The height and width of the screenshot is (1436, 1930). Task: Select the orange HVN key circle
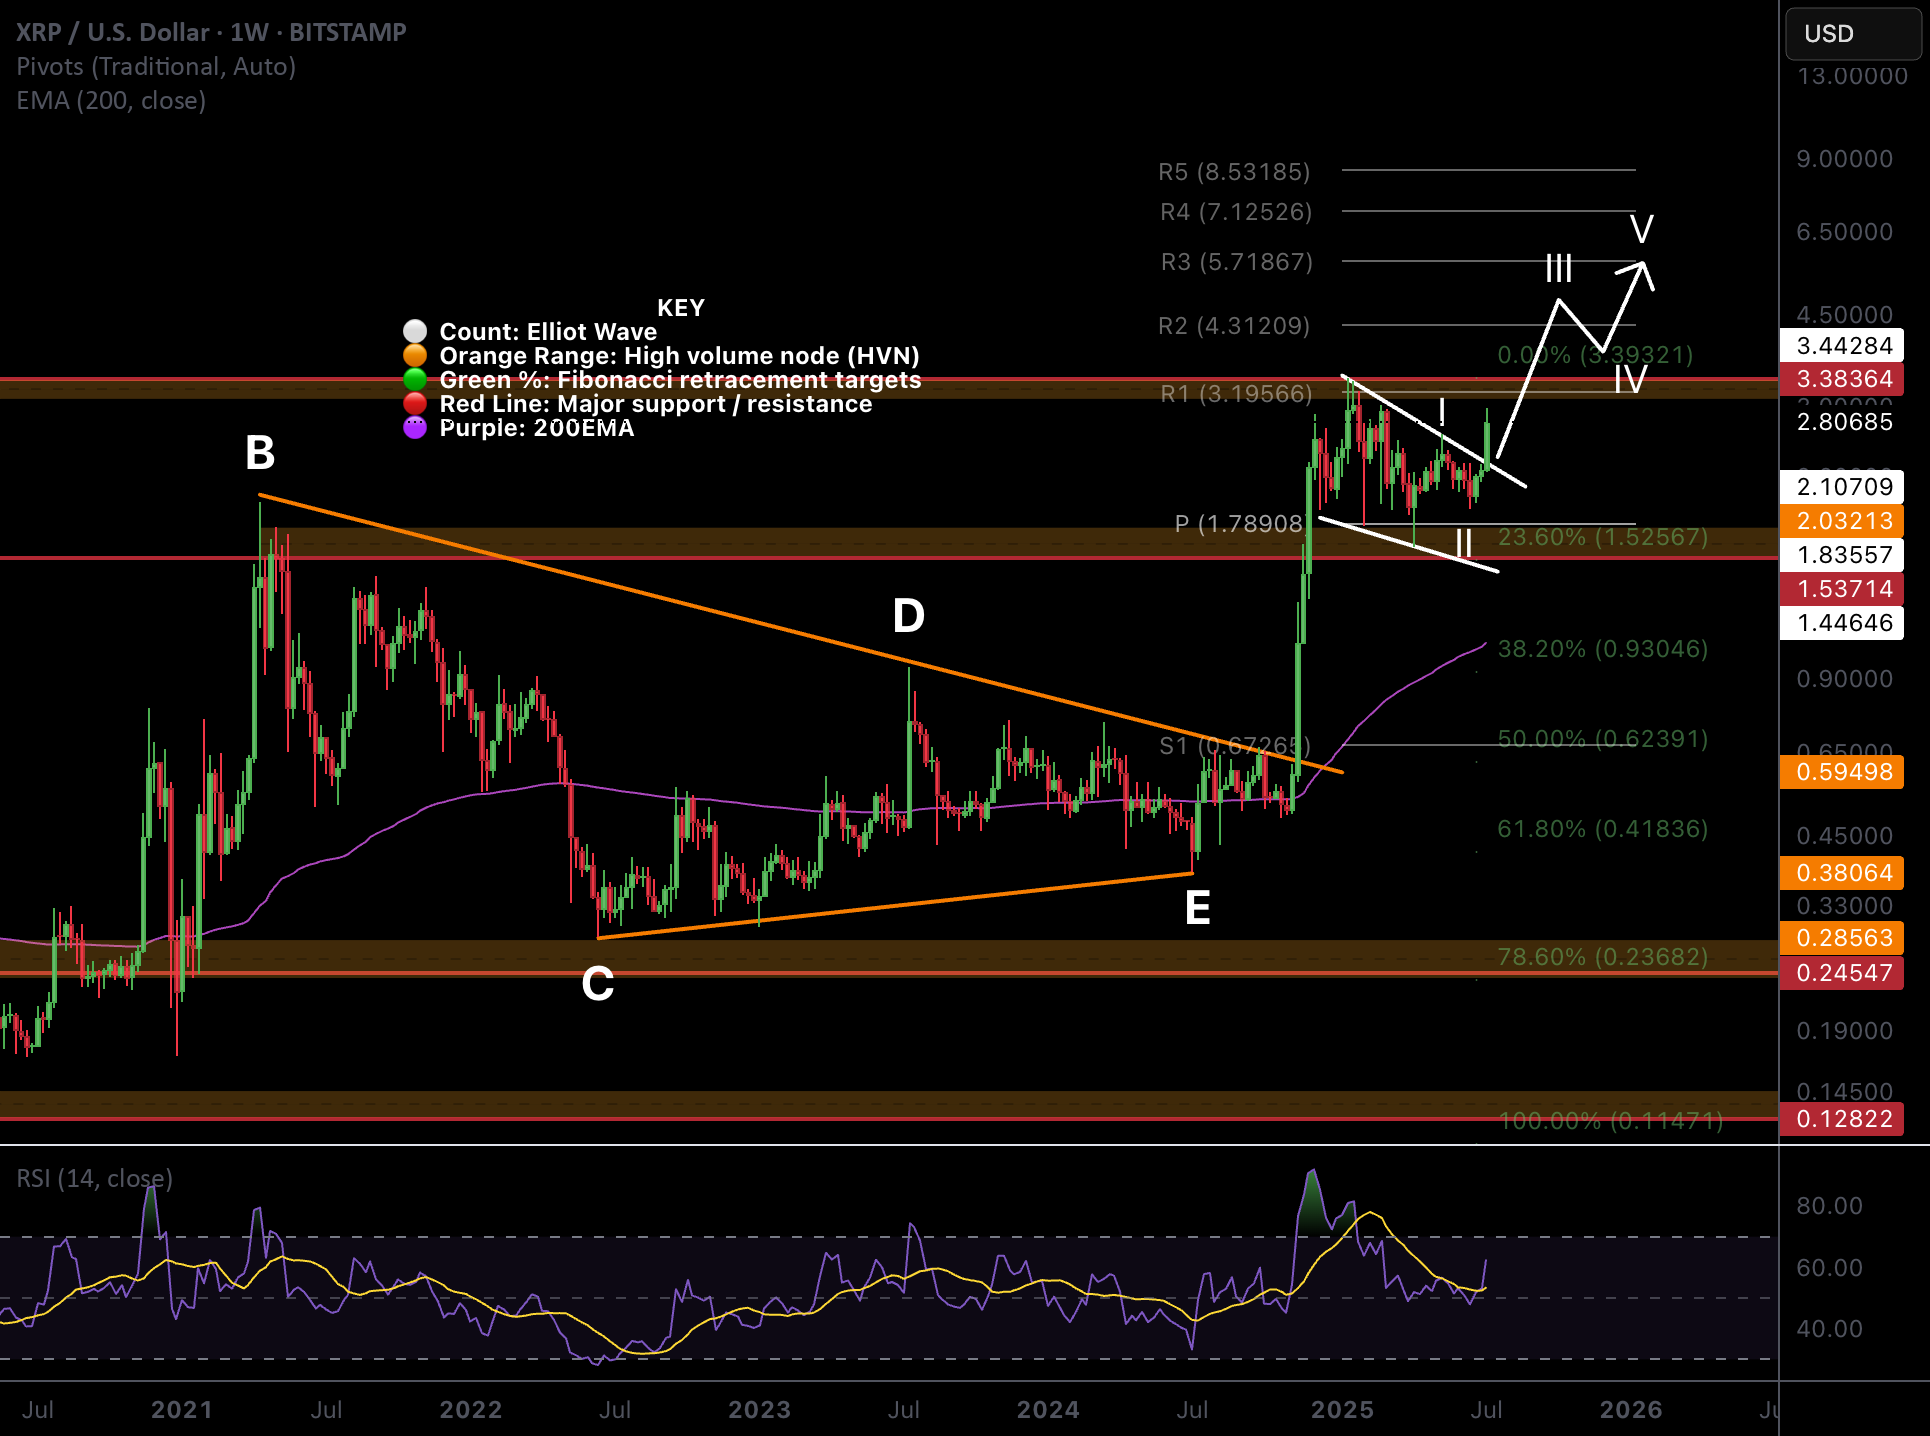click(x=415, y=355)
